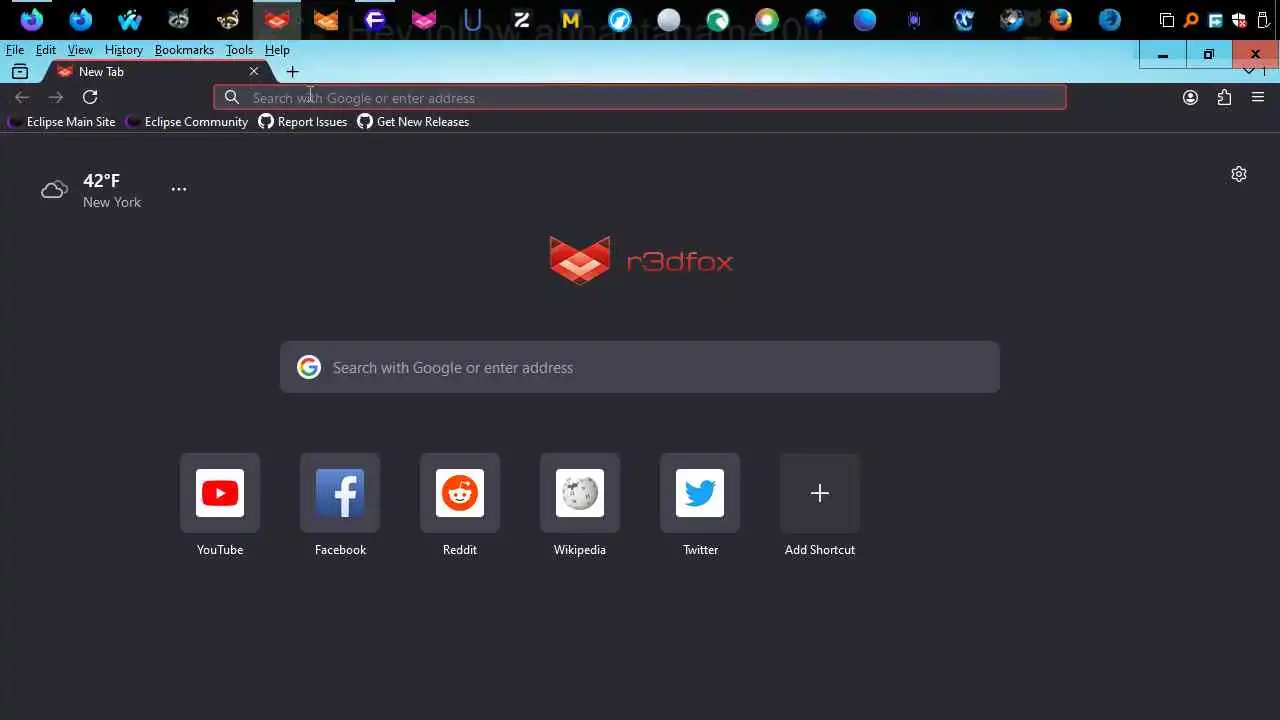The width and height of the screenshot is (1280, 720).
Task: Open a new tab with plus button
Action: 292,72
